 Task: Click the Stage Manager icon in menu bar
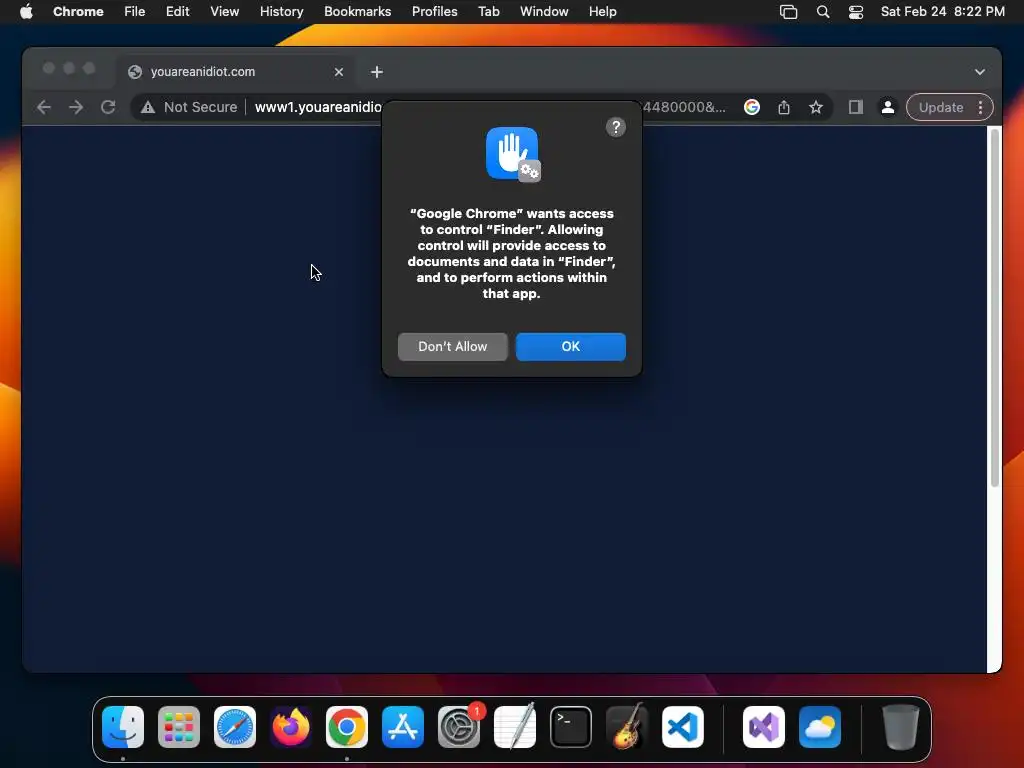click(x=789, y=12)
